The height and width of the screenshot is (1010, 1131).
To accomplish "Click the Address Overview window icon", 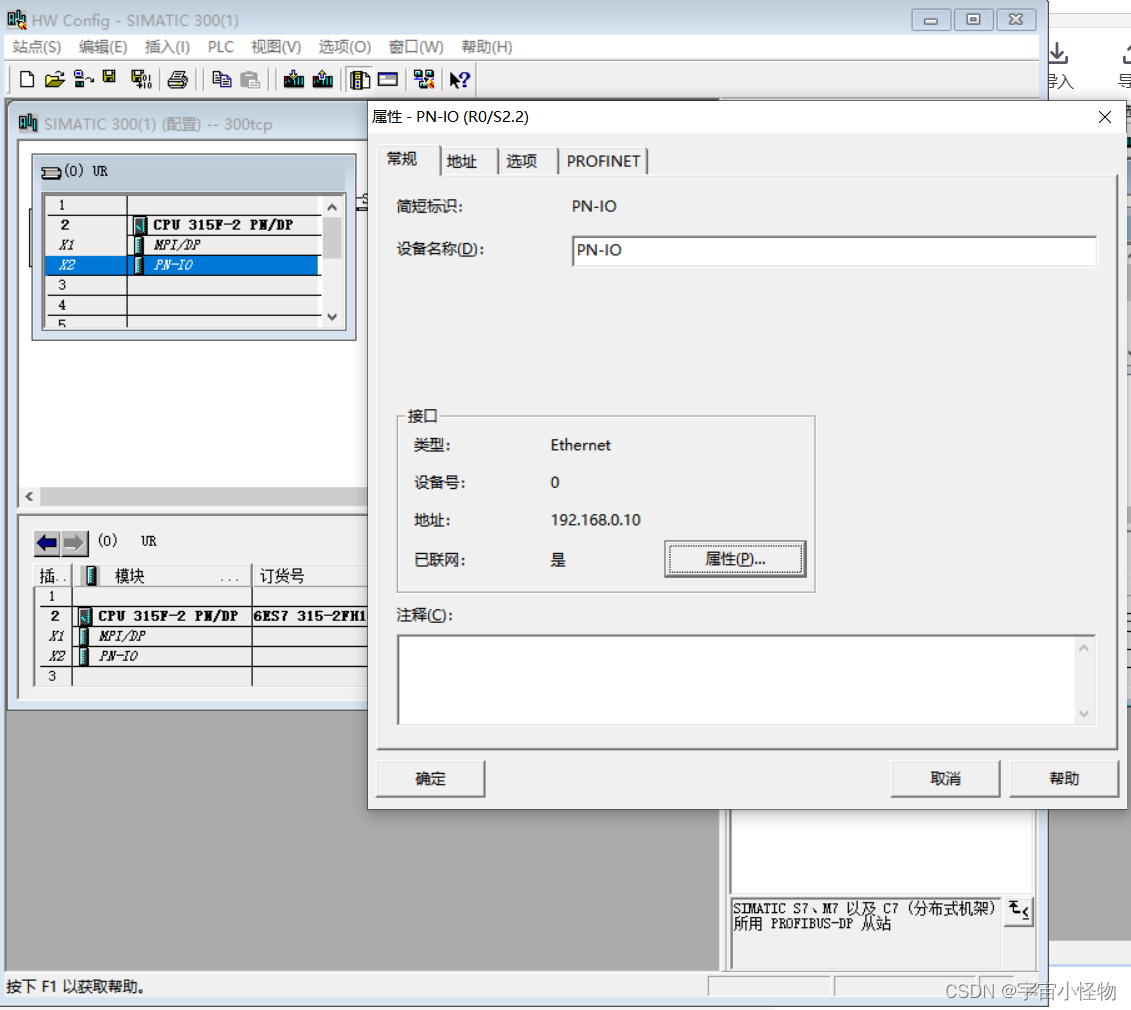I will click(388, 79).
